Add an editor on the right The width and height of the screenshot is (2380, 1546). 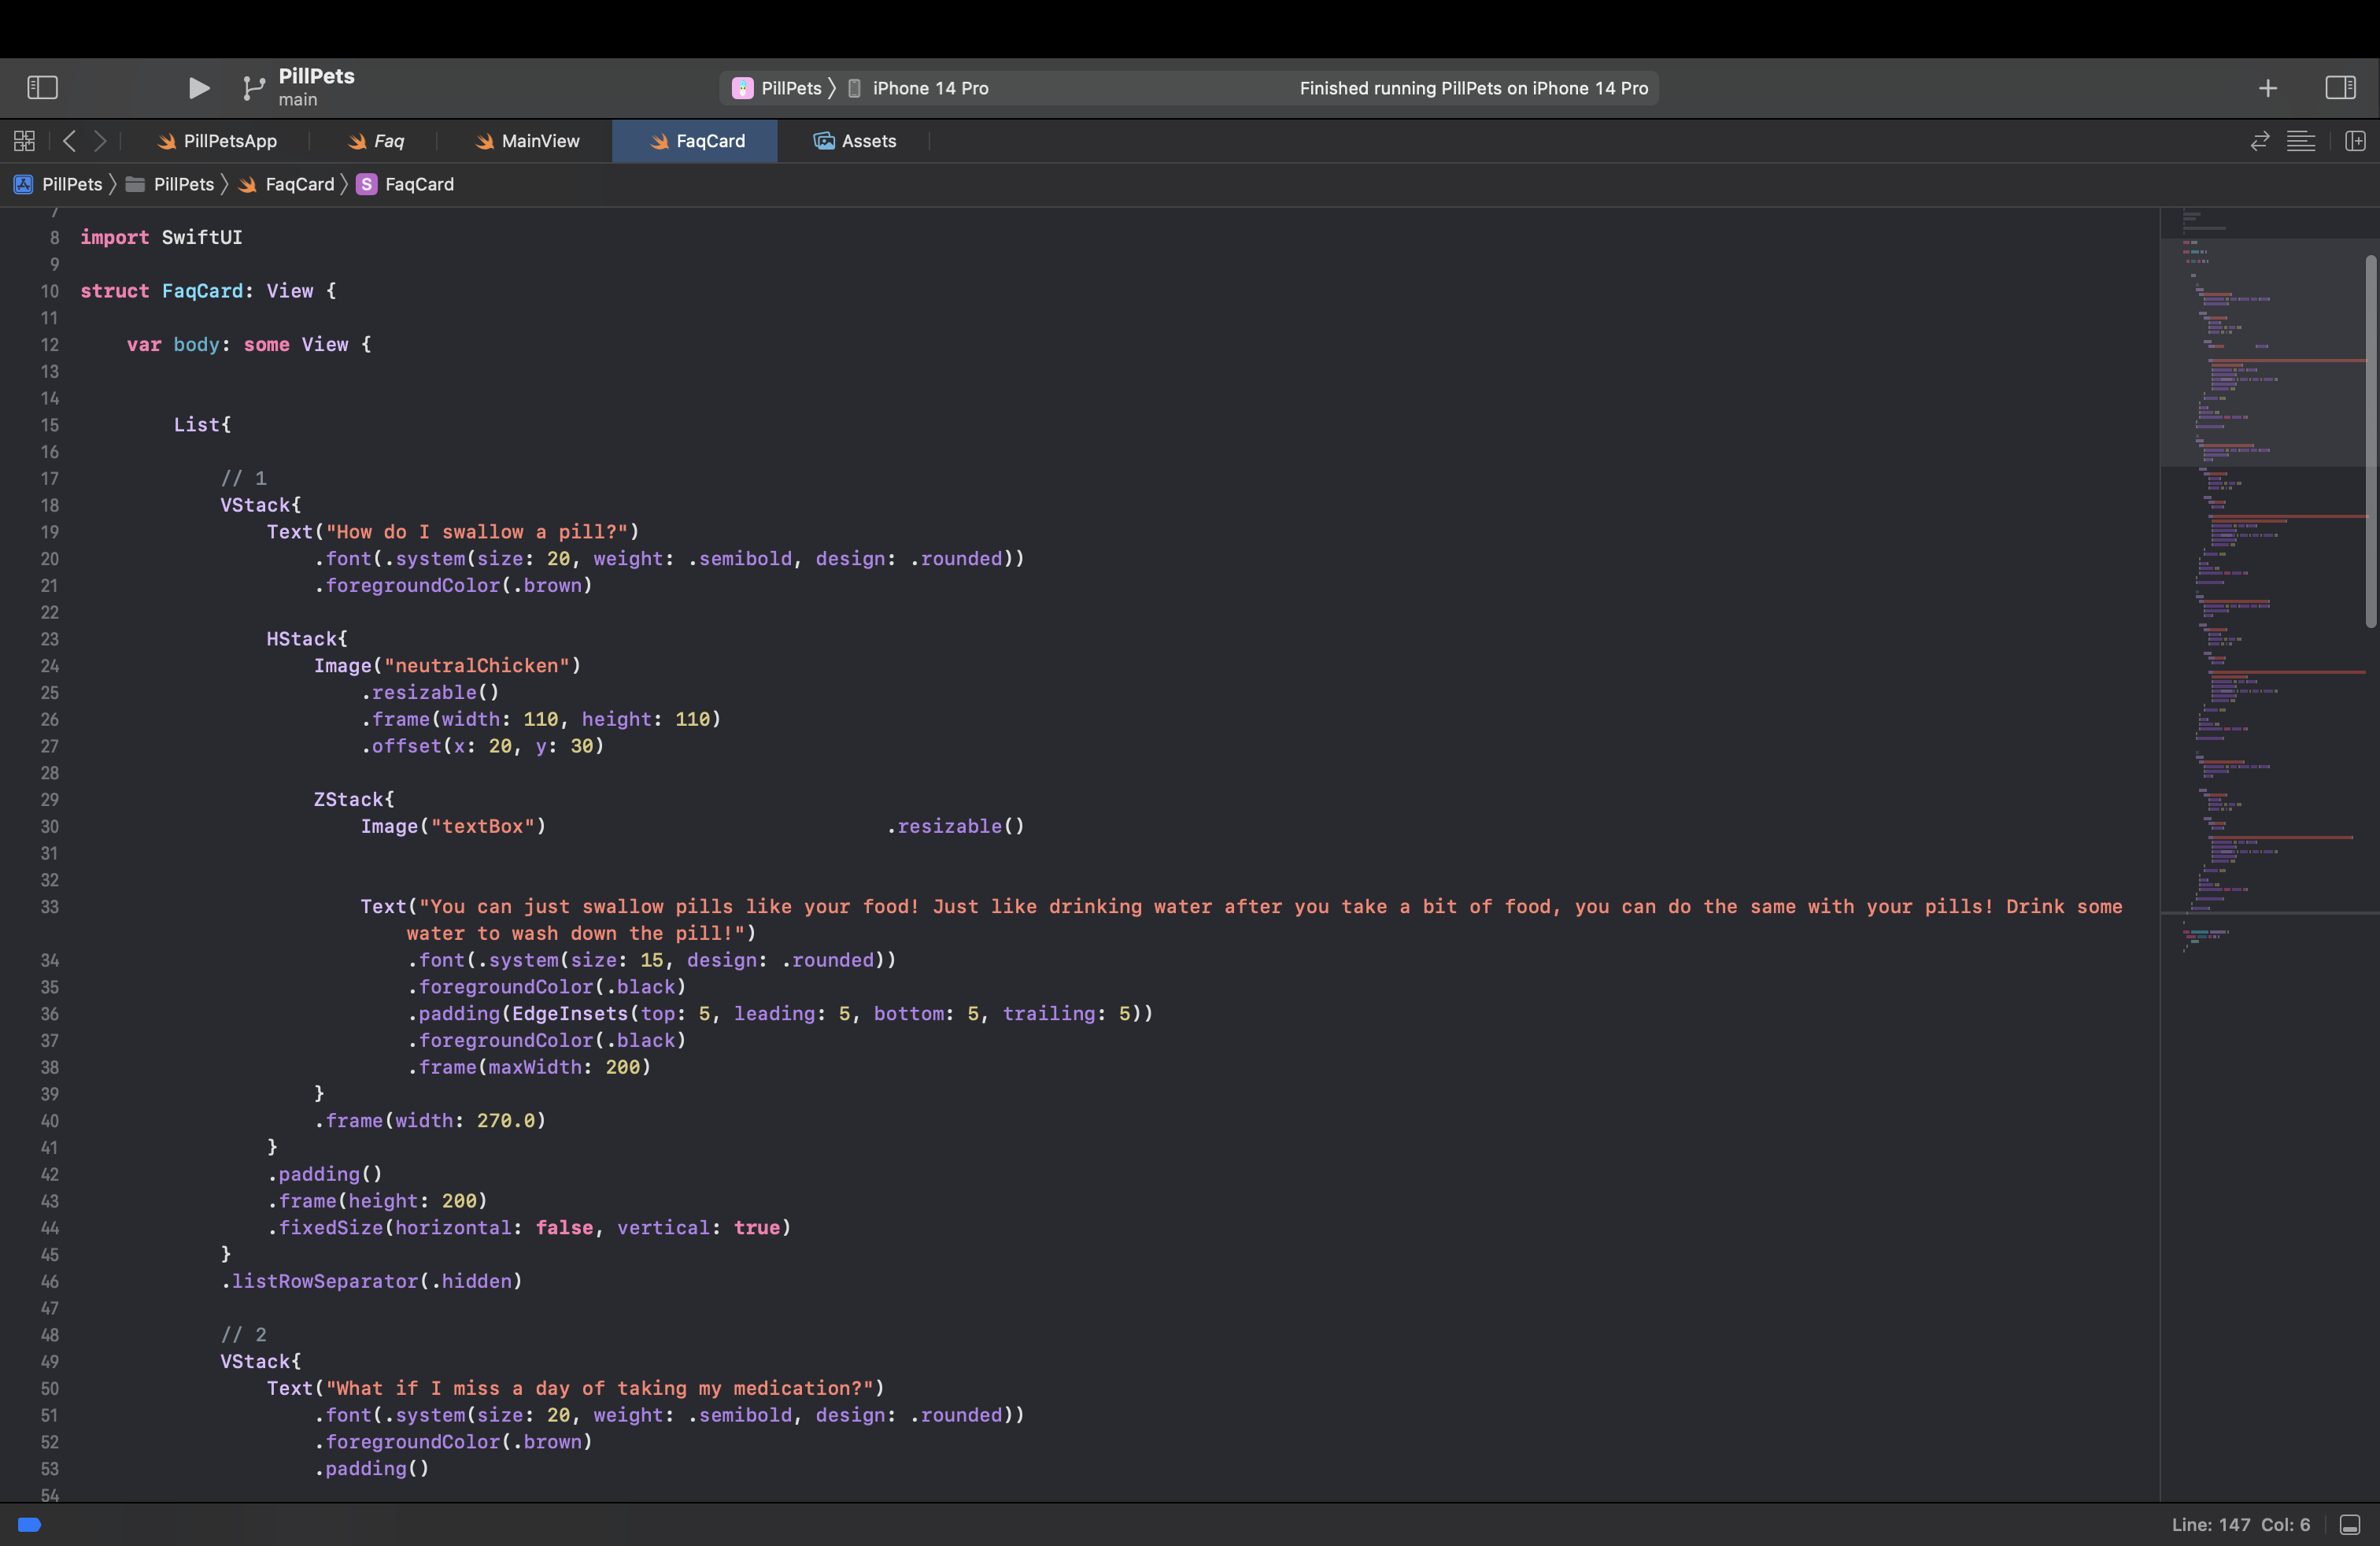click(x=2355, y=141)
